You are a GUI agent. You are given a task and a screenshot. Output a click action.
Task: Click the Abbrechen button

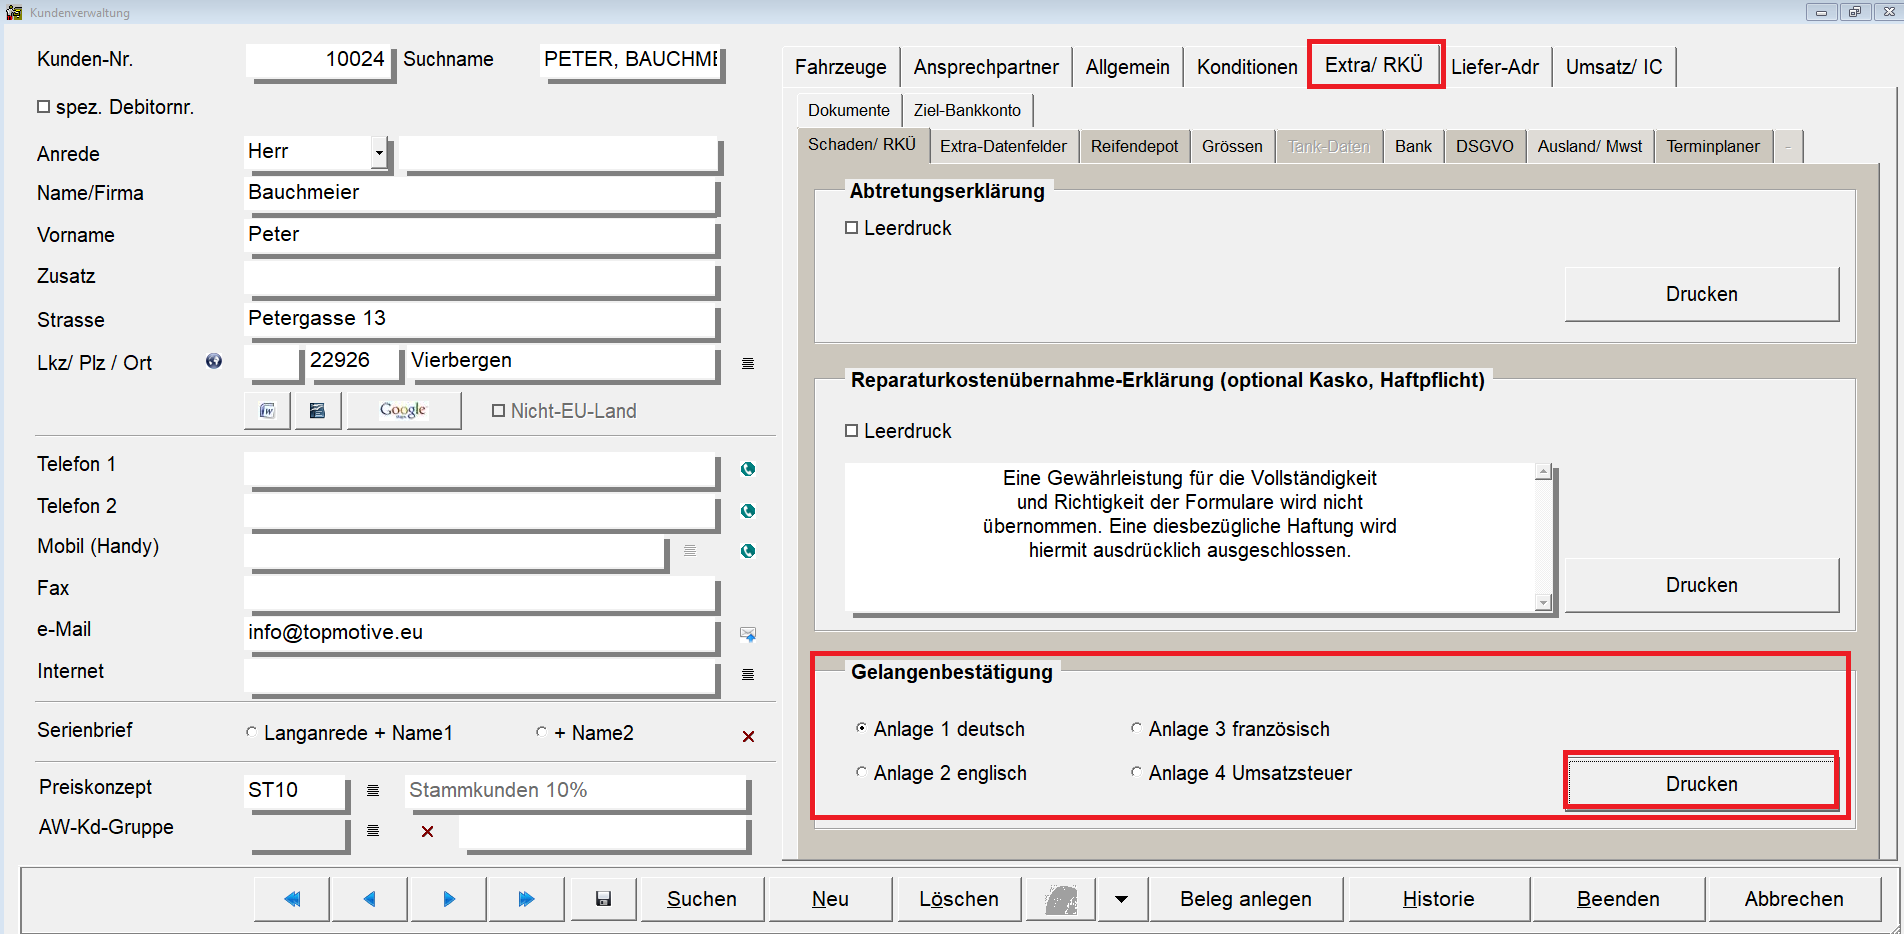coord(1794,899)
